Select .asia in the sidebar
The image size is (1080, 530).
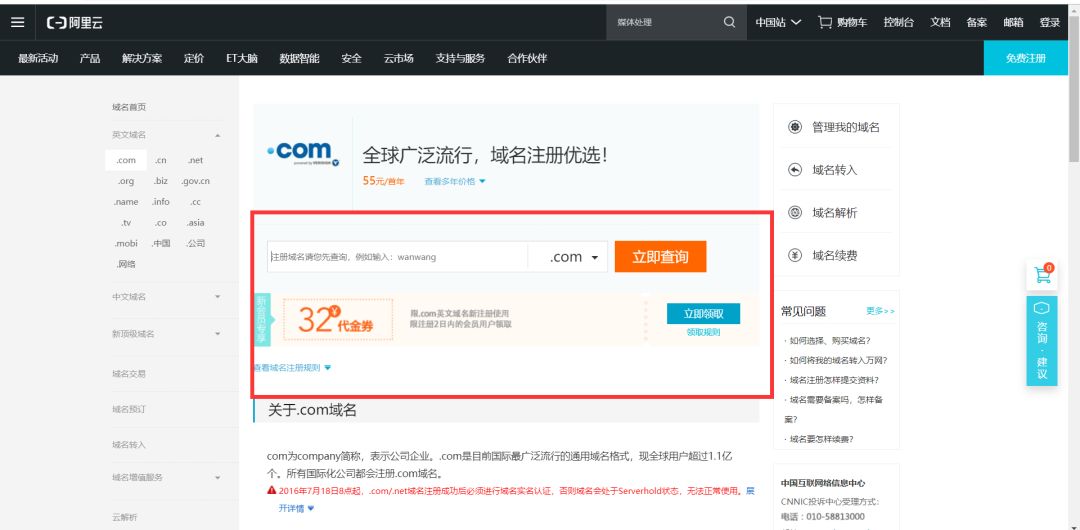tap(196, 223)
